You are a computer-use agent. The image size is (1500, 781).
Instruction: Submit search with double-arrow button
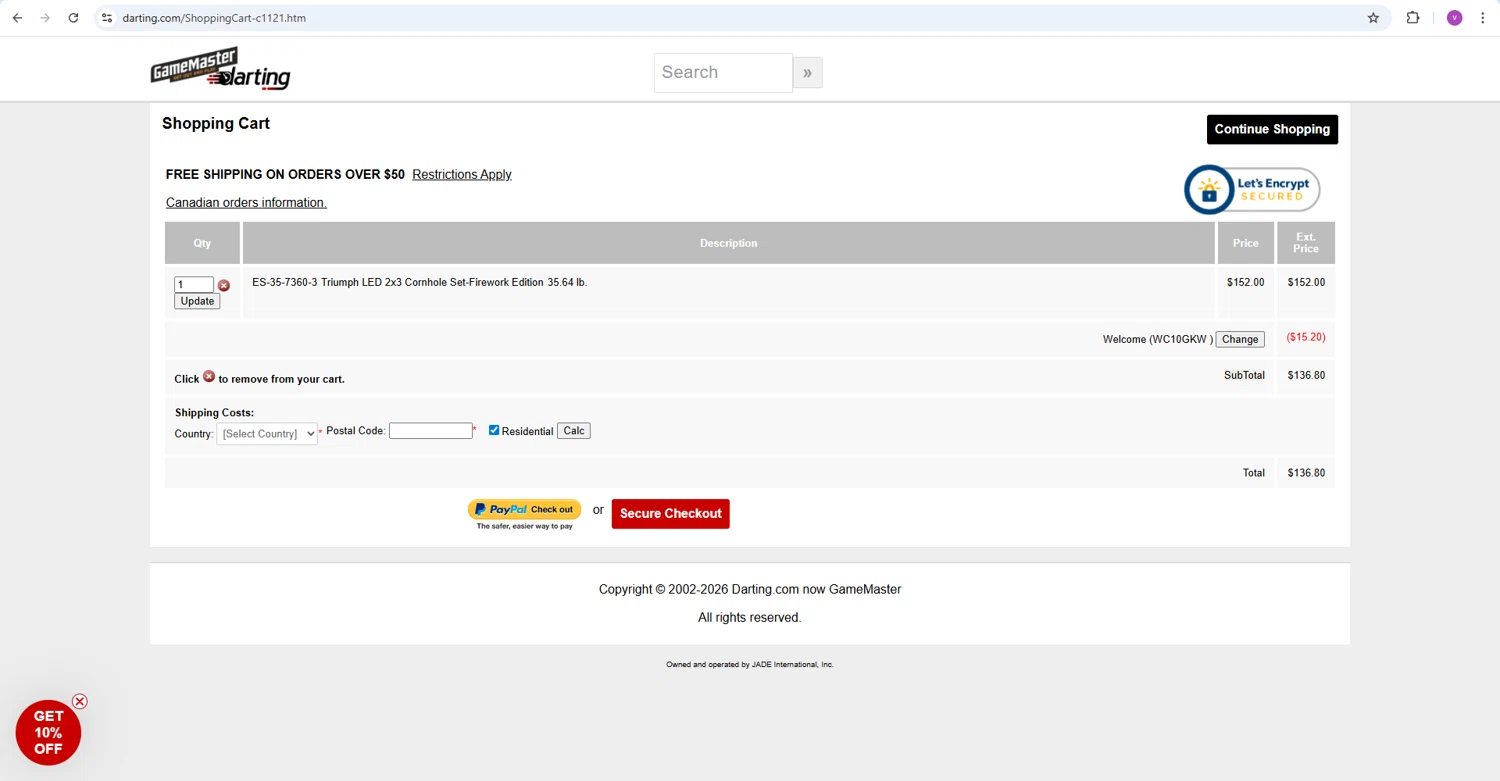click(x=807, y=72)
